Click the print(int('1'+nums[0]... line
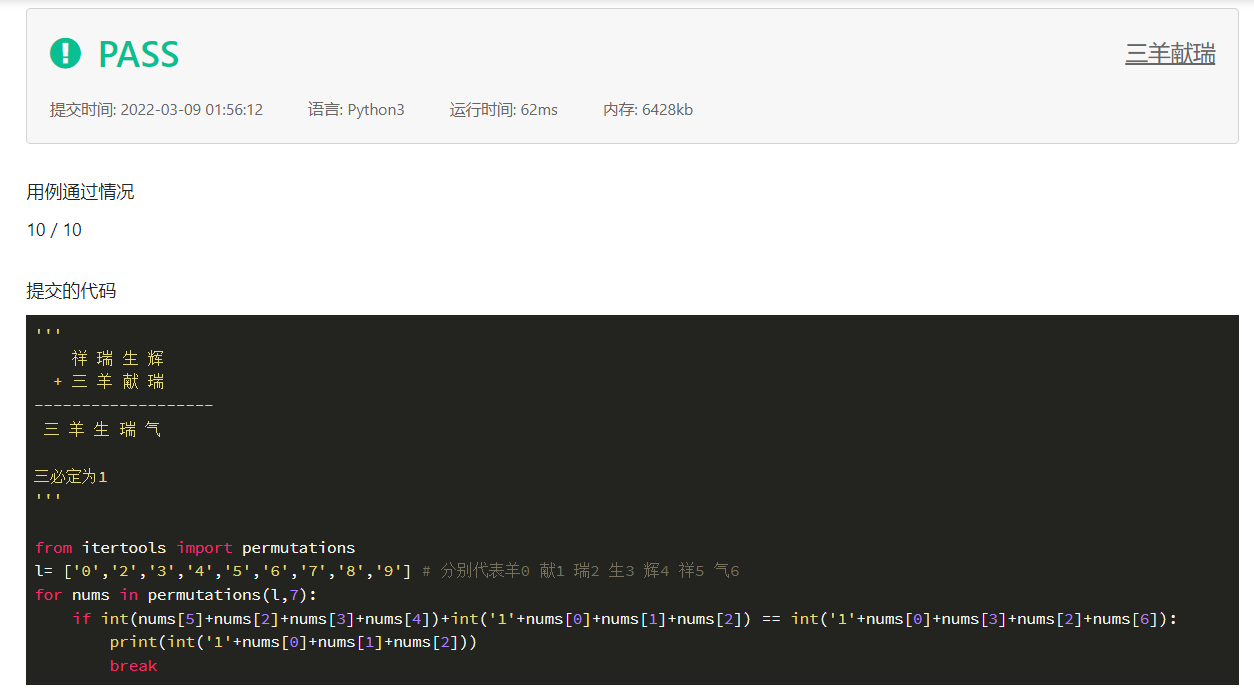 [293, 642]
